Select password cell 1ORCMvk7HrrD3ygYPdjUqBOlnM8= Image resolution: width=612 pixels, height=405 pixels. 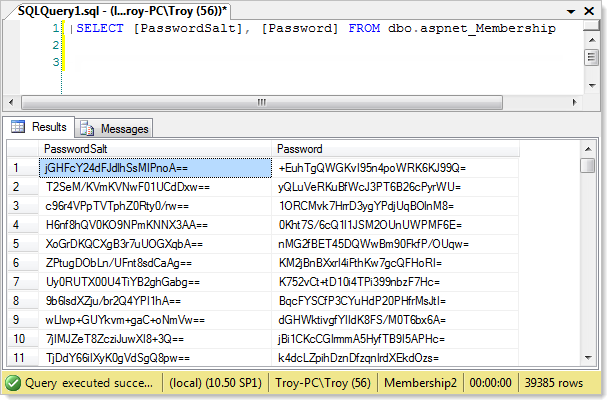coord(395,206)
